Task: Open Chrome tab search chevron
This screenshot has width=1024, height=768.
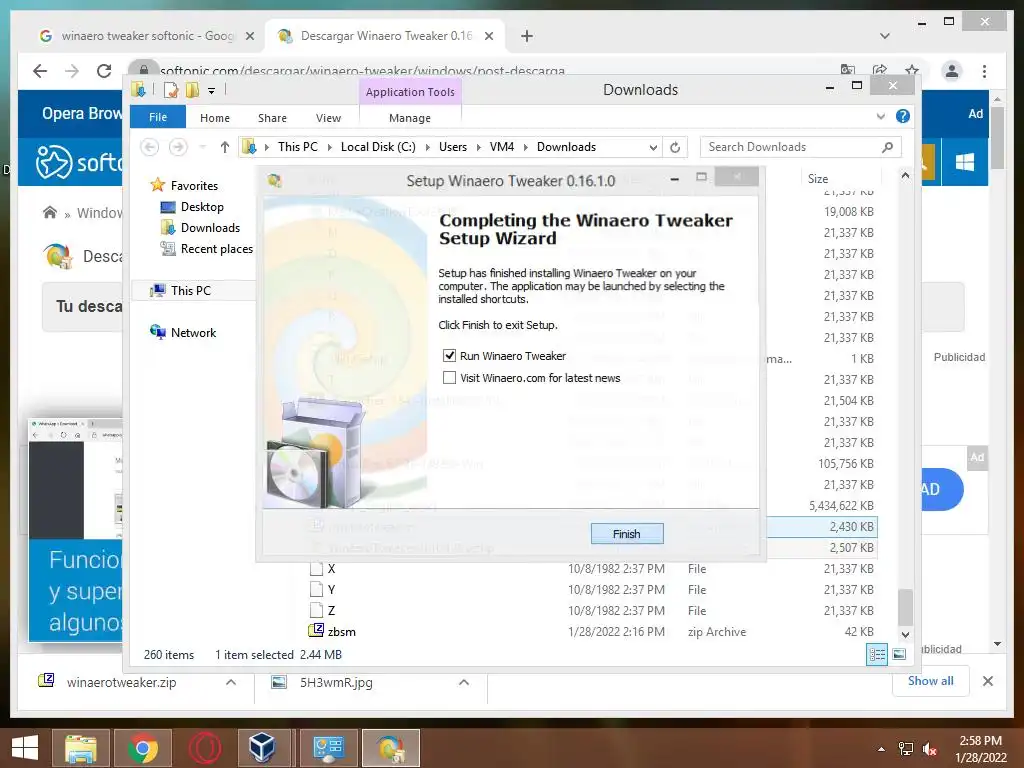Action: [884, 36]
